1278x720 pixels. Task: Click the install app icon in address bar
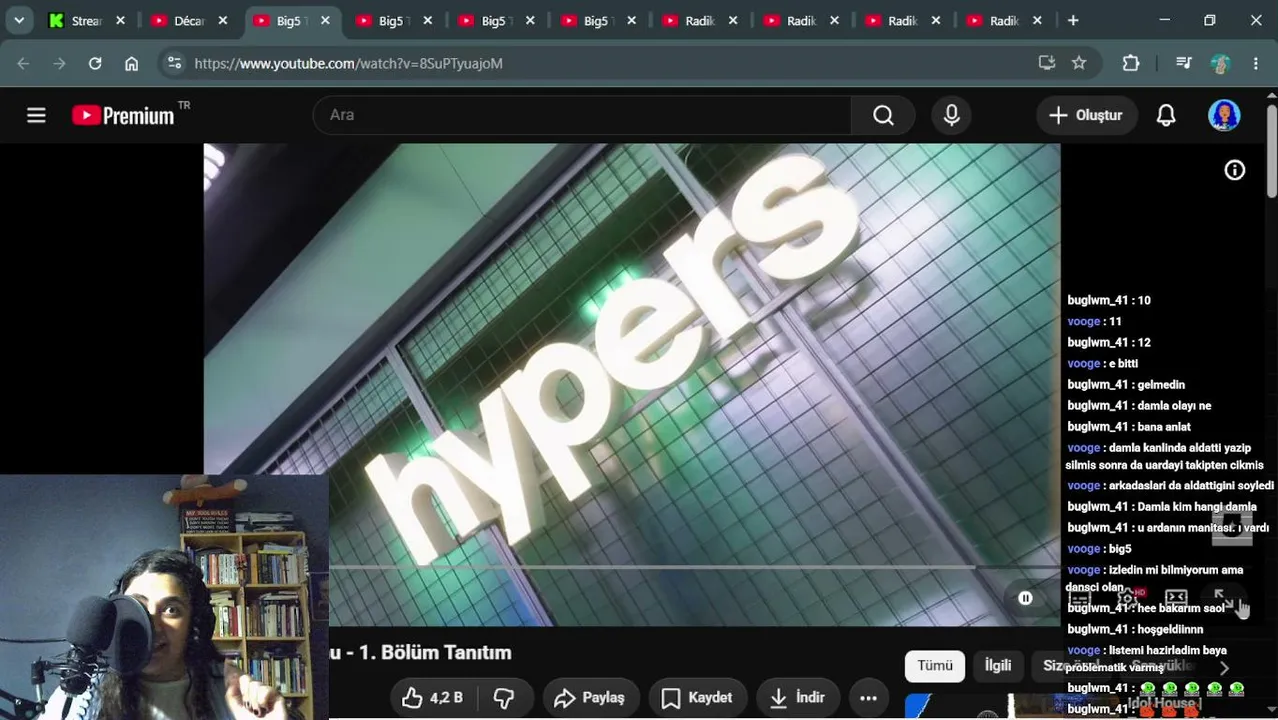(1047, 63)
